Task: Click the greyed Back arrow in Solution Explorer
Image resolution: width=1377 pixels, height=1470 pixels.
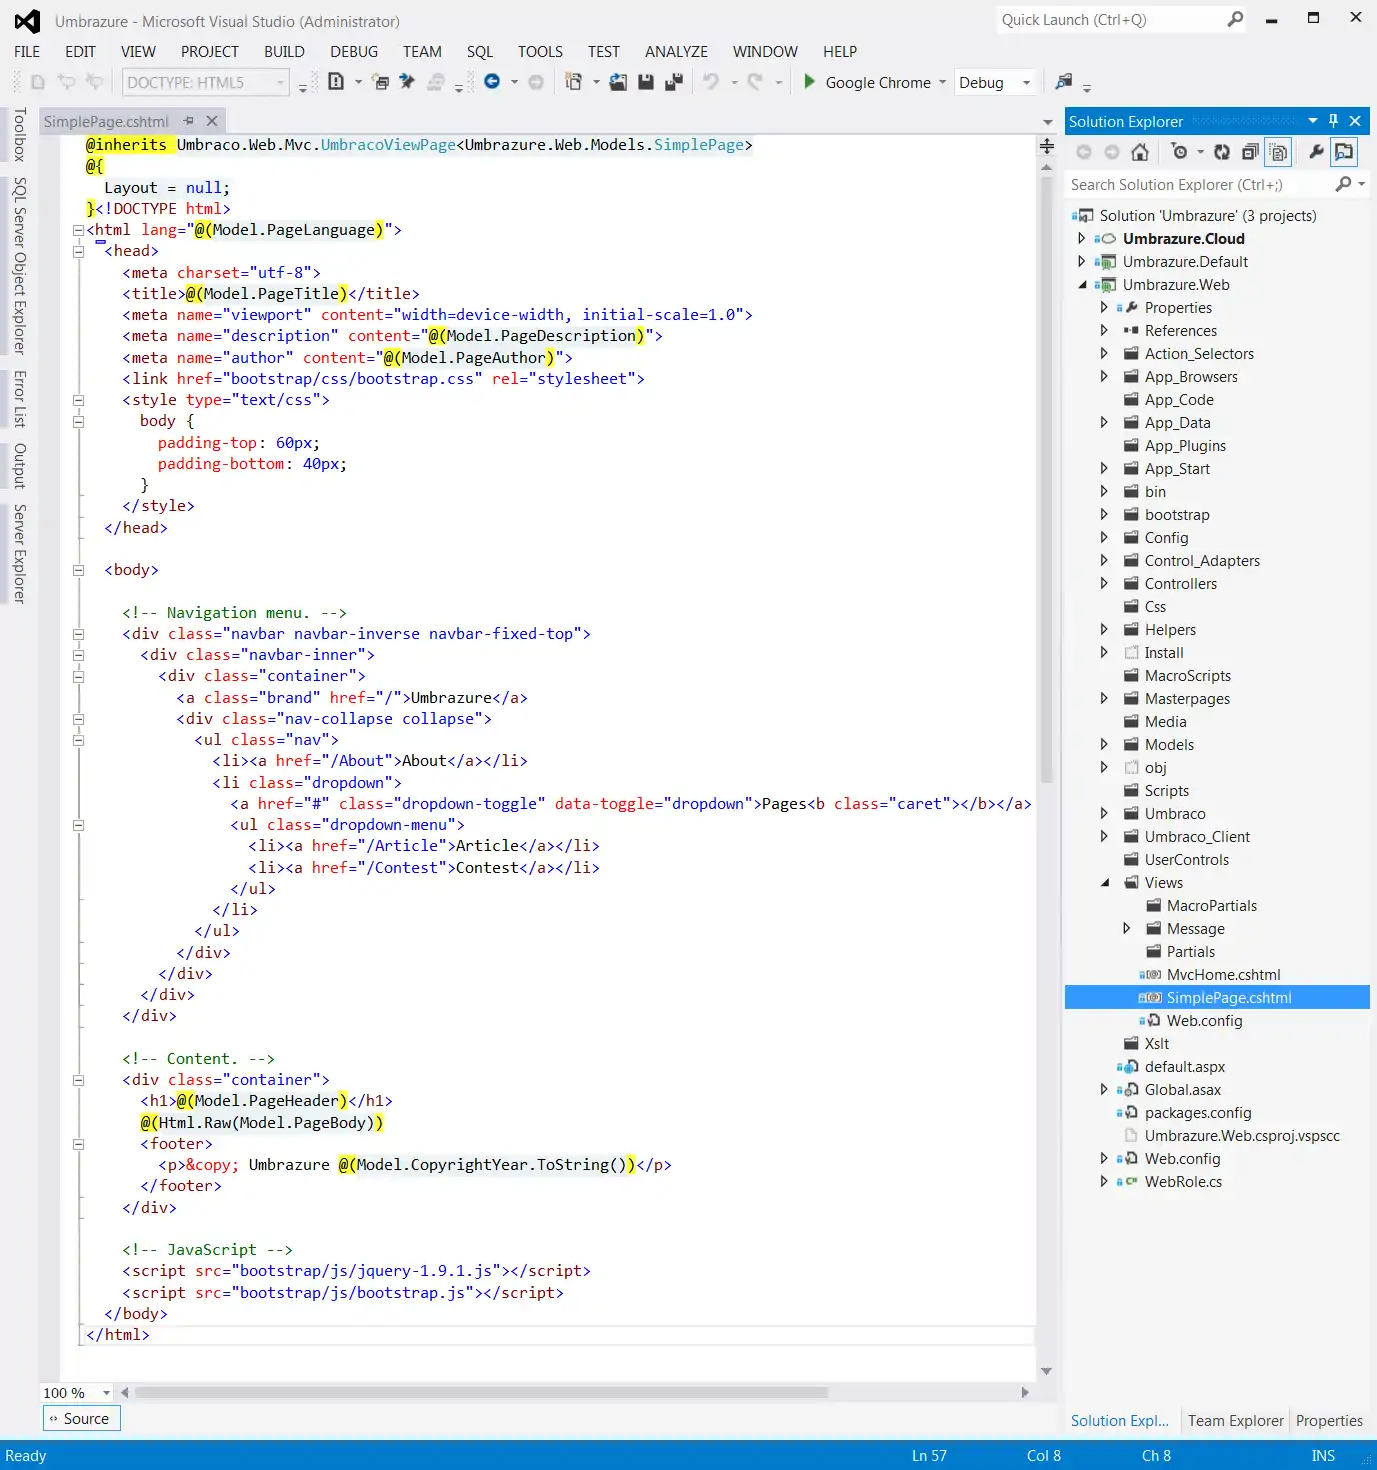Action: coord(1084,152)
